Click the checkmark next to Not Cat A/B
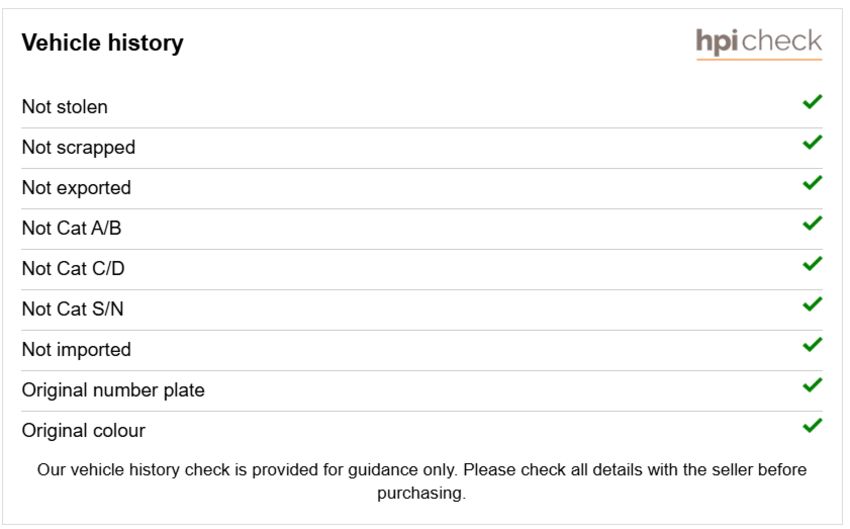Image resolution: width=850 pixels, height=529 pixels. (x=813, y=223)
